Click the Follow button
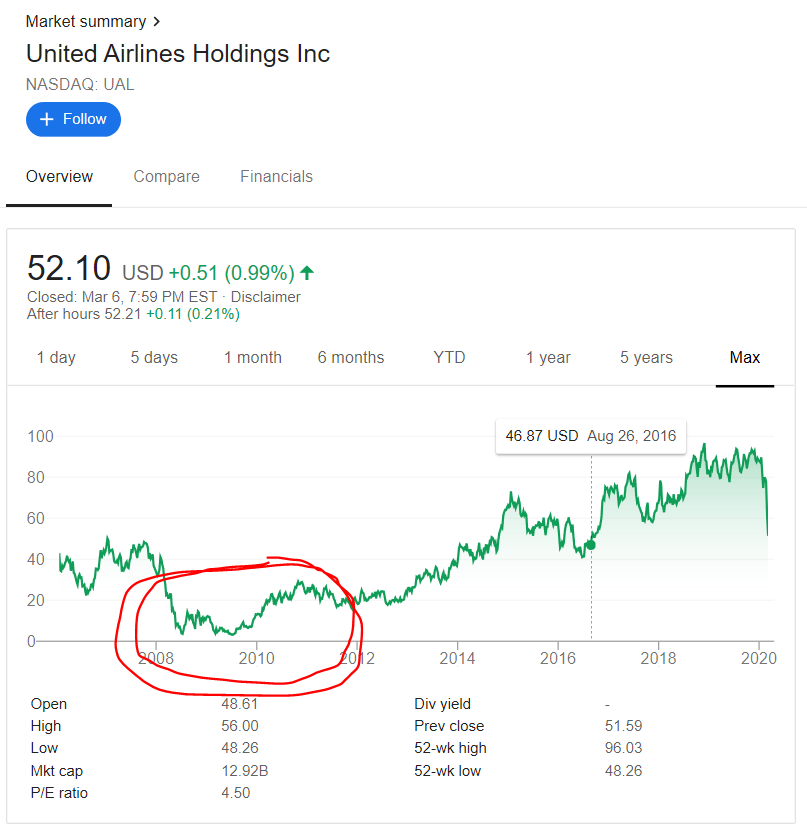The image size is (807, 827). tap(73, 119)
